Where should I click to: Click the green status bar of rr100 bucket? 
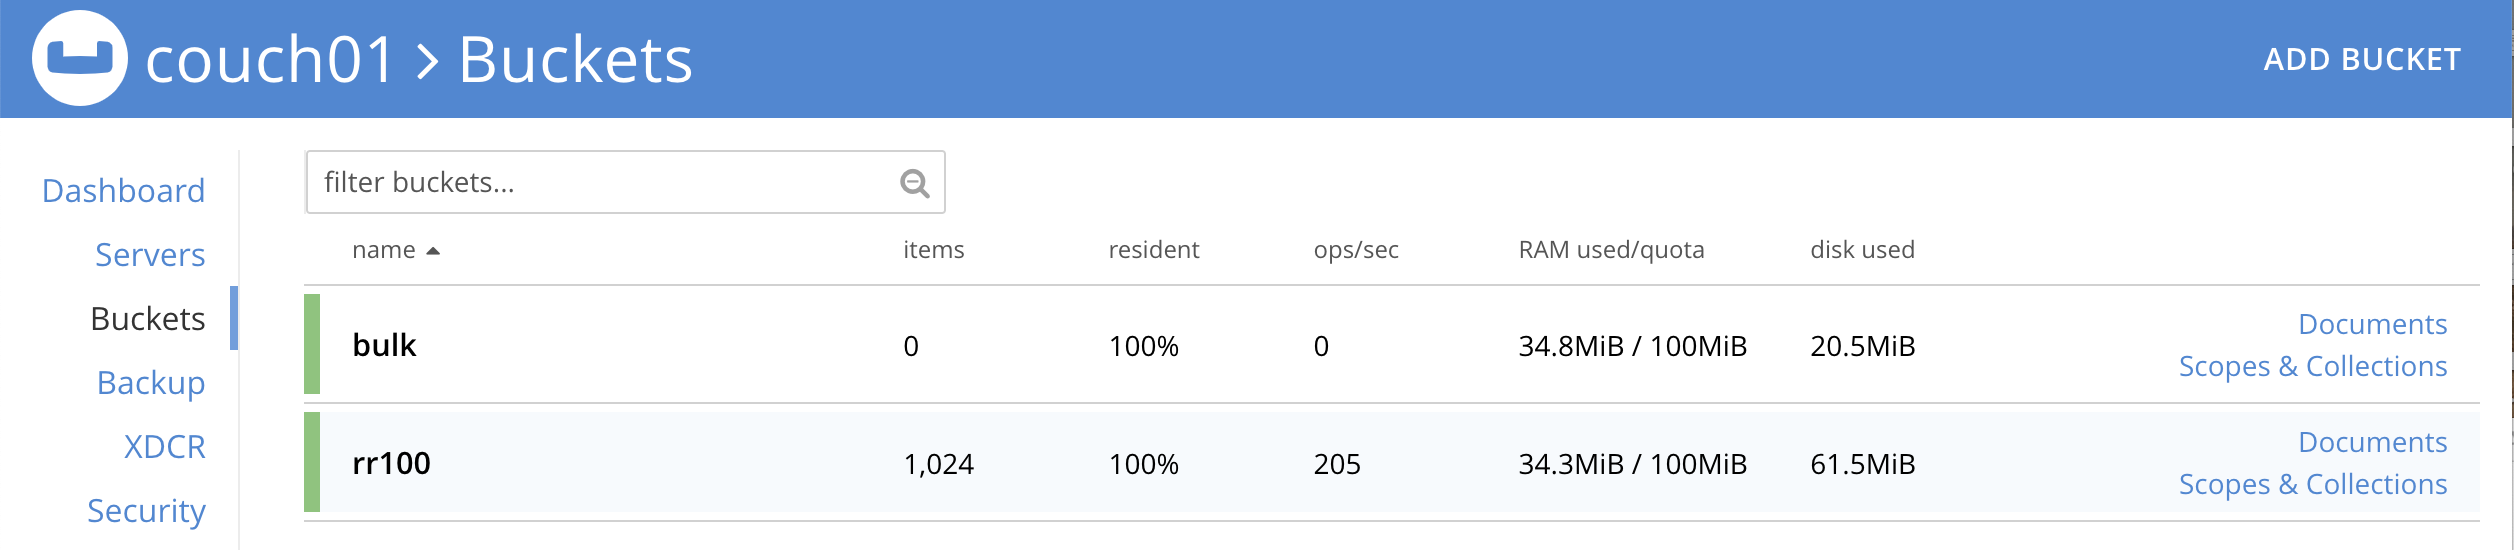tap(312, 462)
